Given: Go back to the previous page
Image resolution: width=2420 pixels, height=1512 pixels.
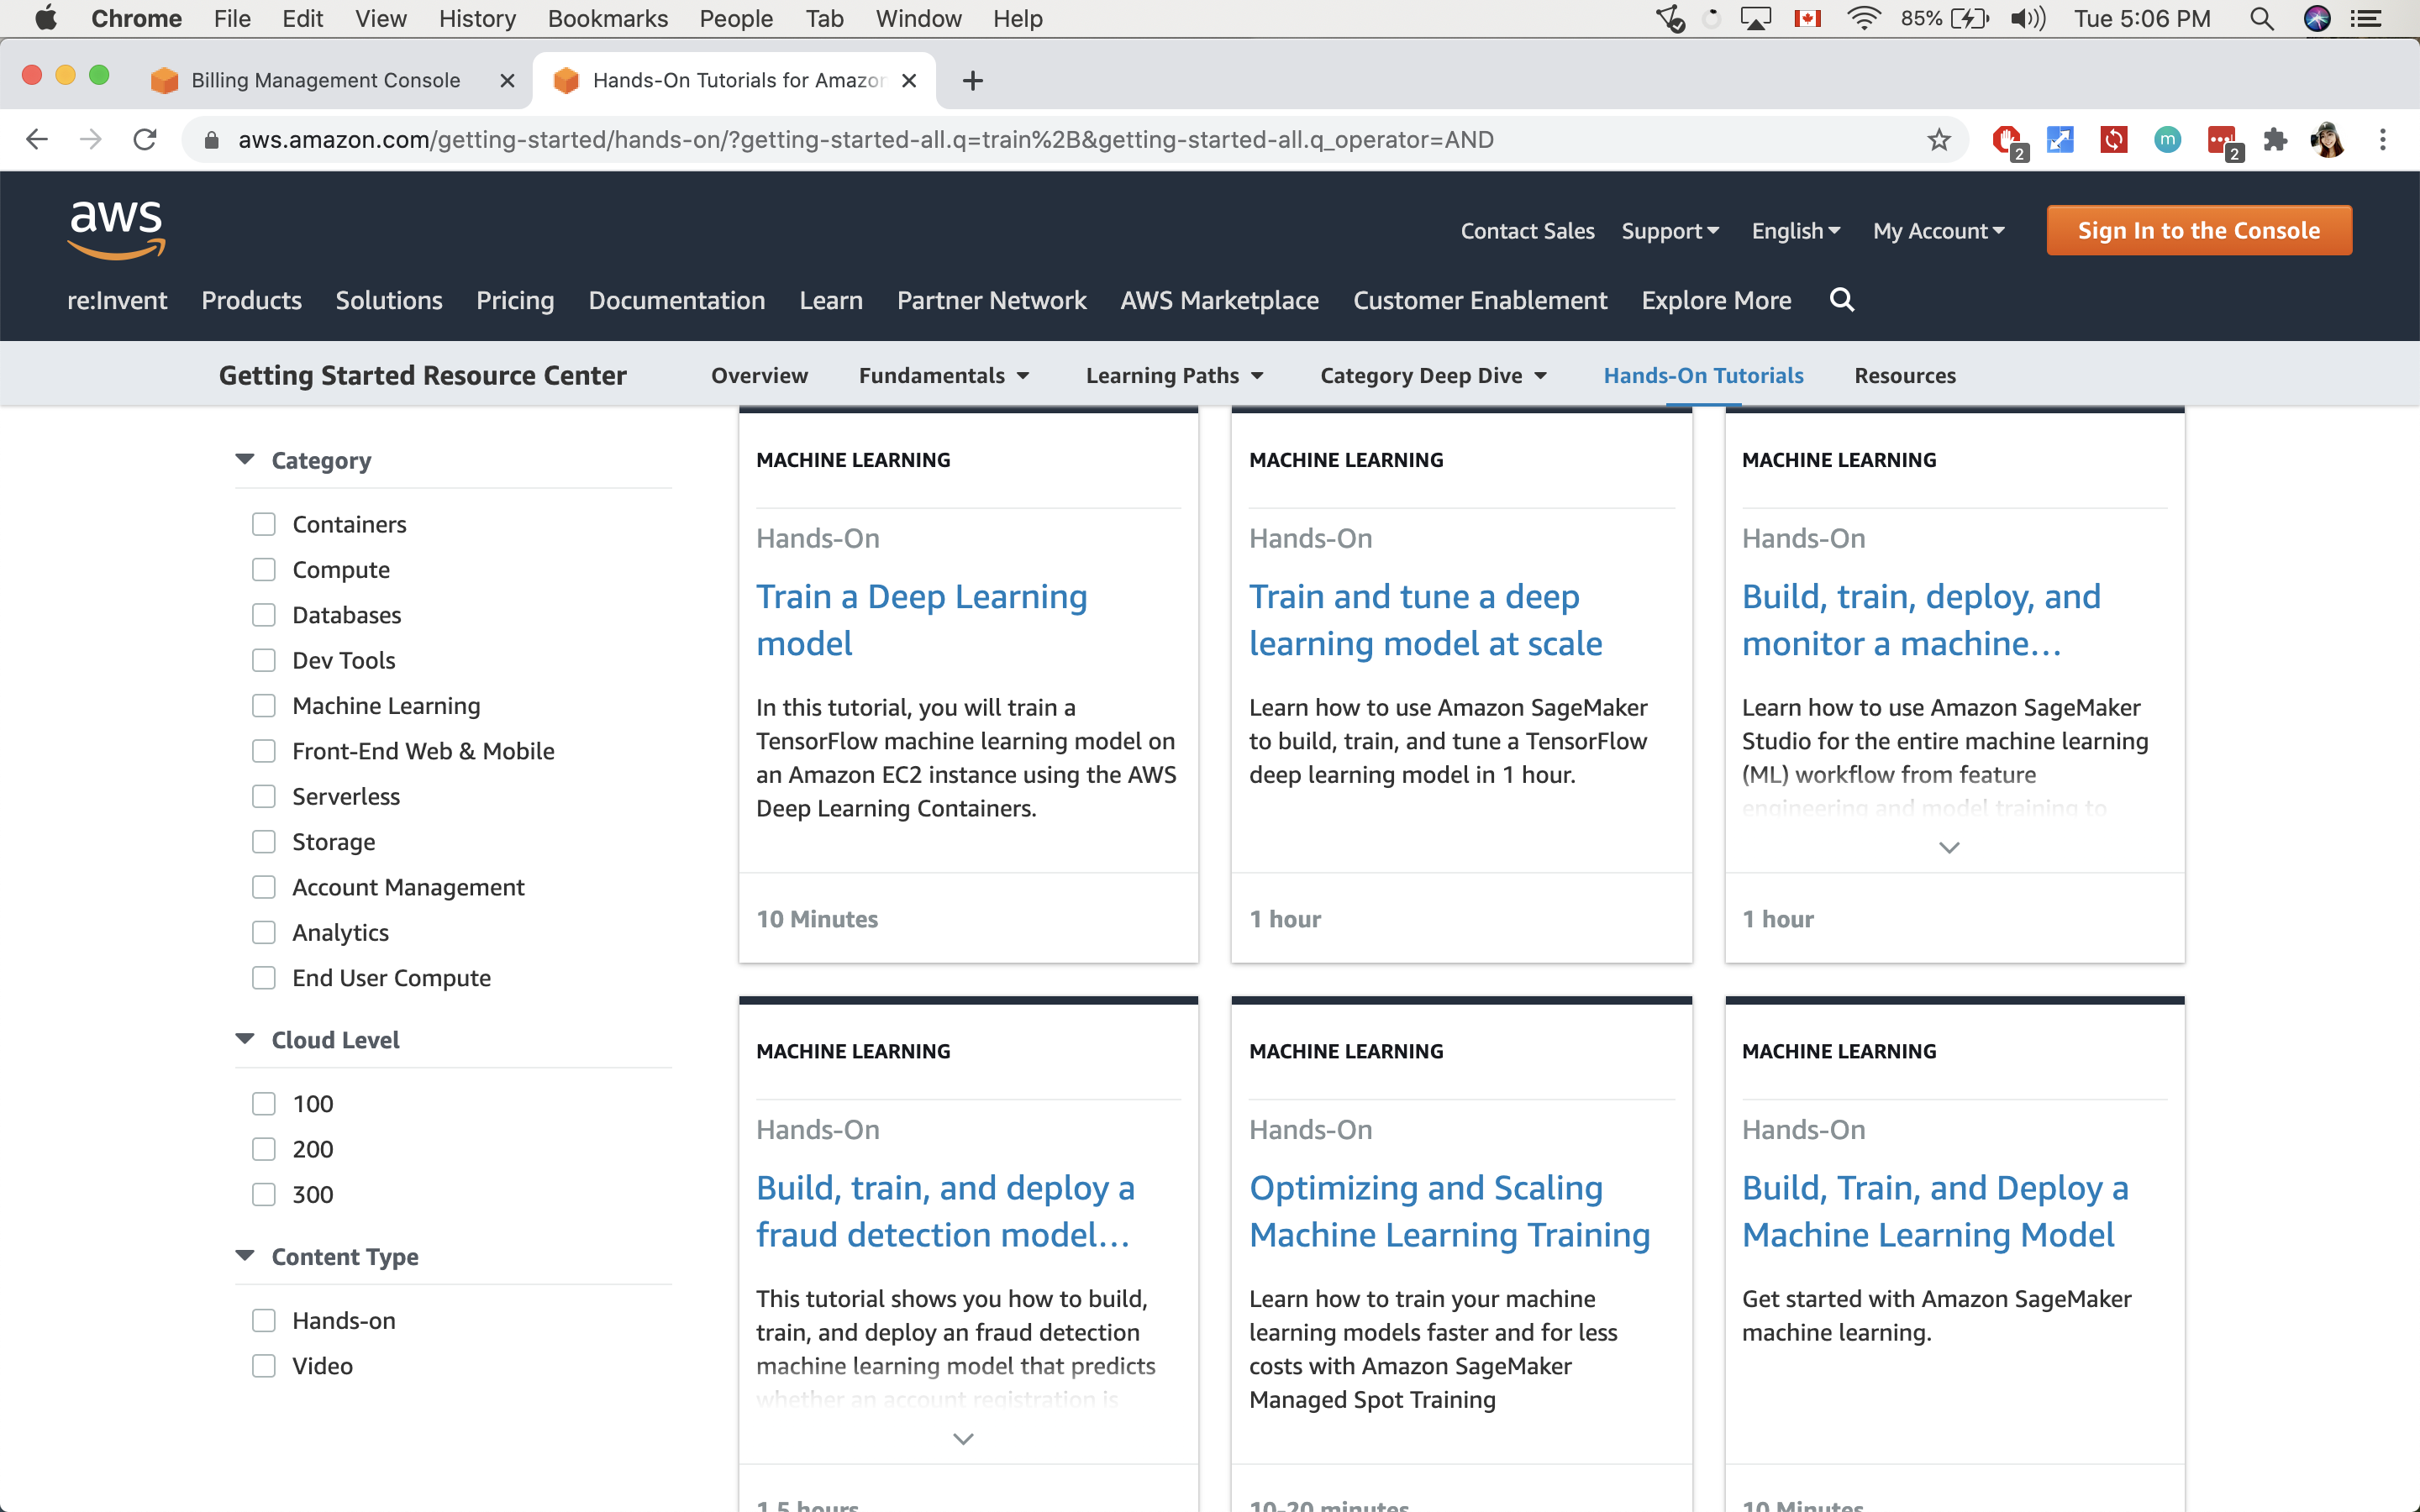Looking at the screenshot, I should coord(37,140).
